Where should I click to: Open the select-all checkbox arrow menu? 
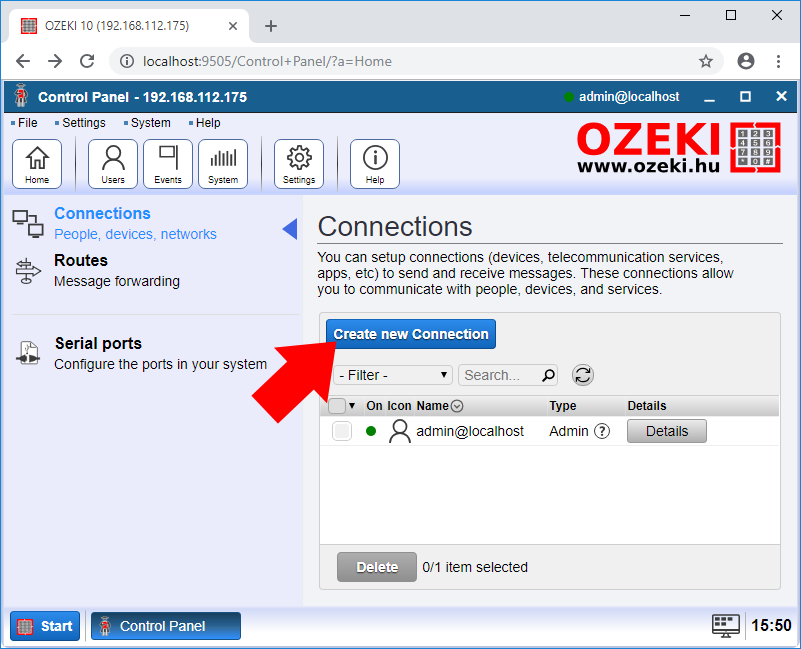(x=352, y=406)
